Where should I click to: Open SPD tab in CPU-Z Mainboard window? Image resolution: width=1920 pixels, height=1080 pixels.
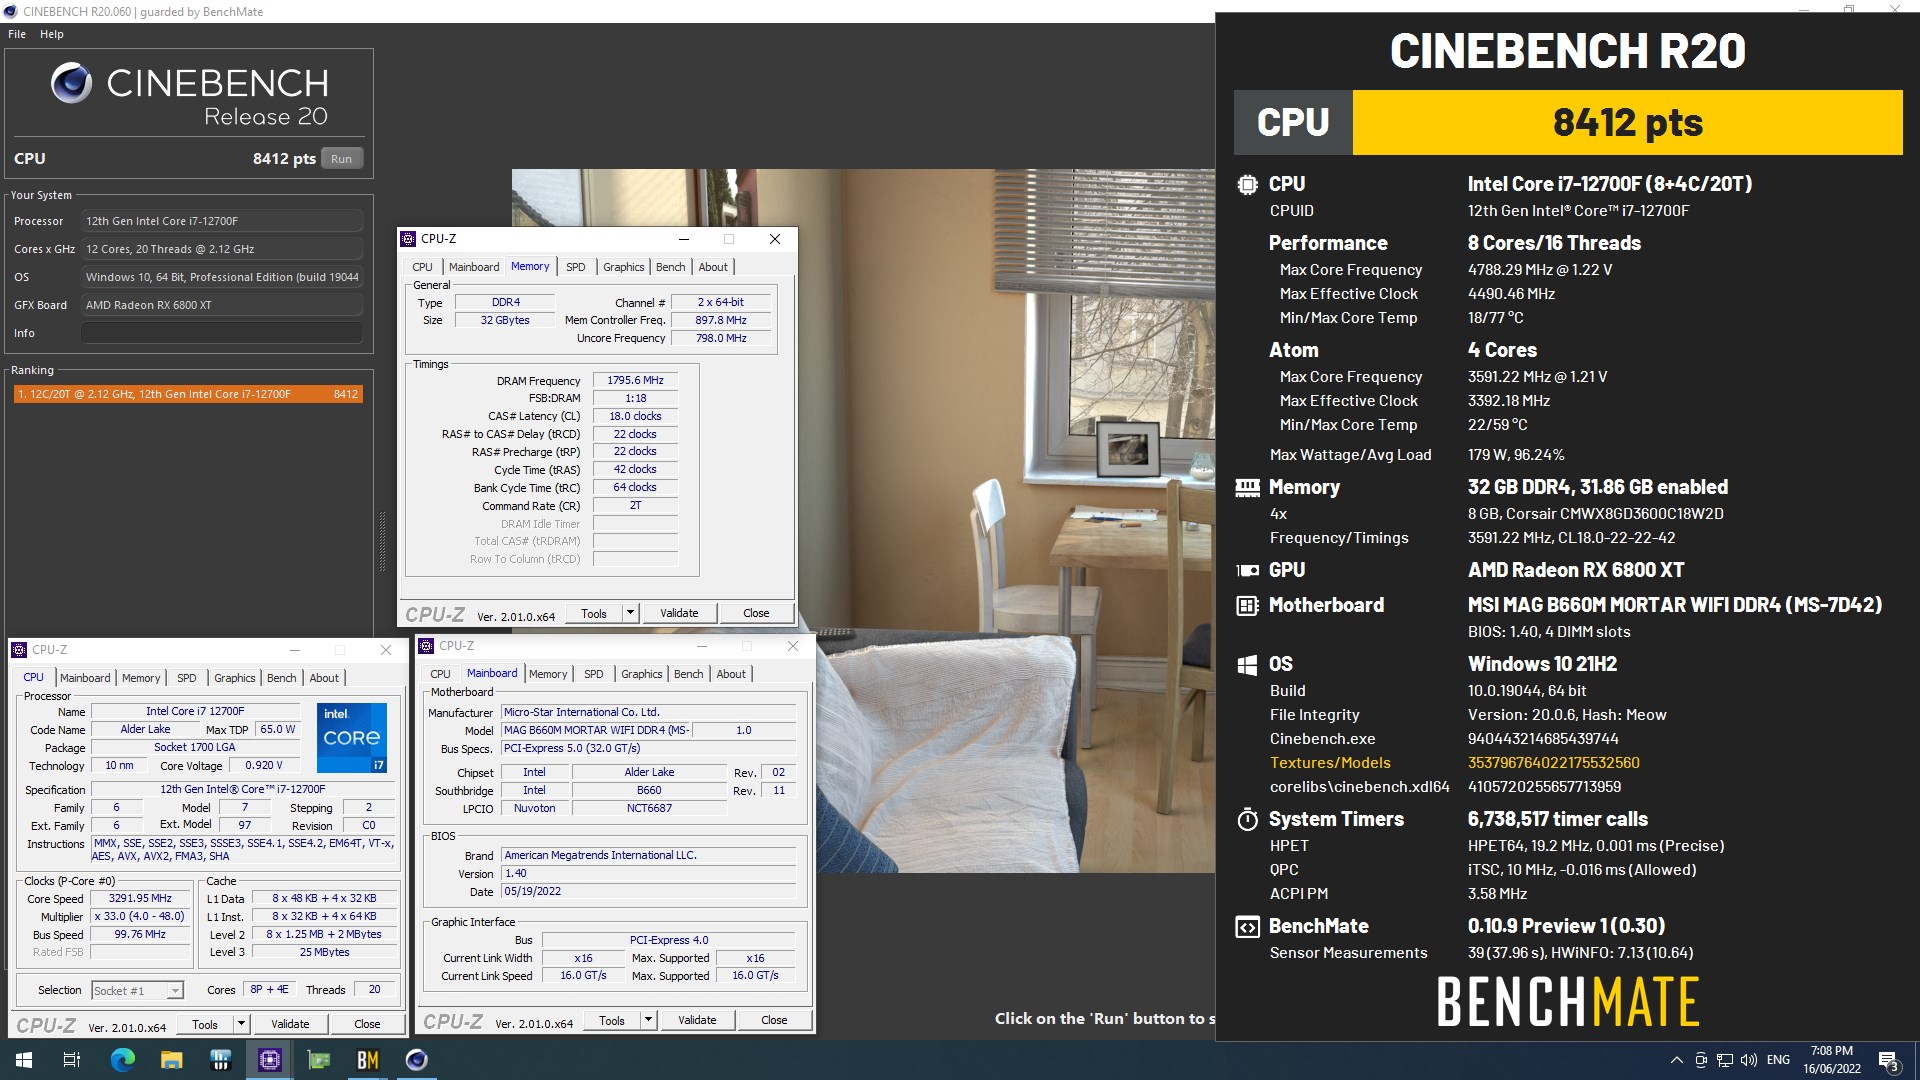coord(594,674)
